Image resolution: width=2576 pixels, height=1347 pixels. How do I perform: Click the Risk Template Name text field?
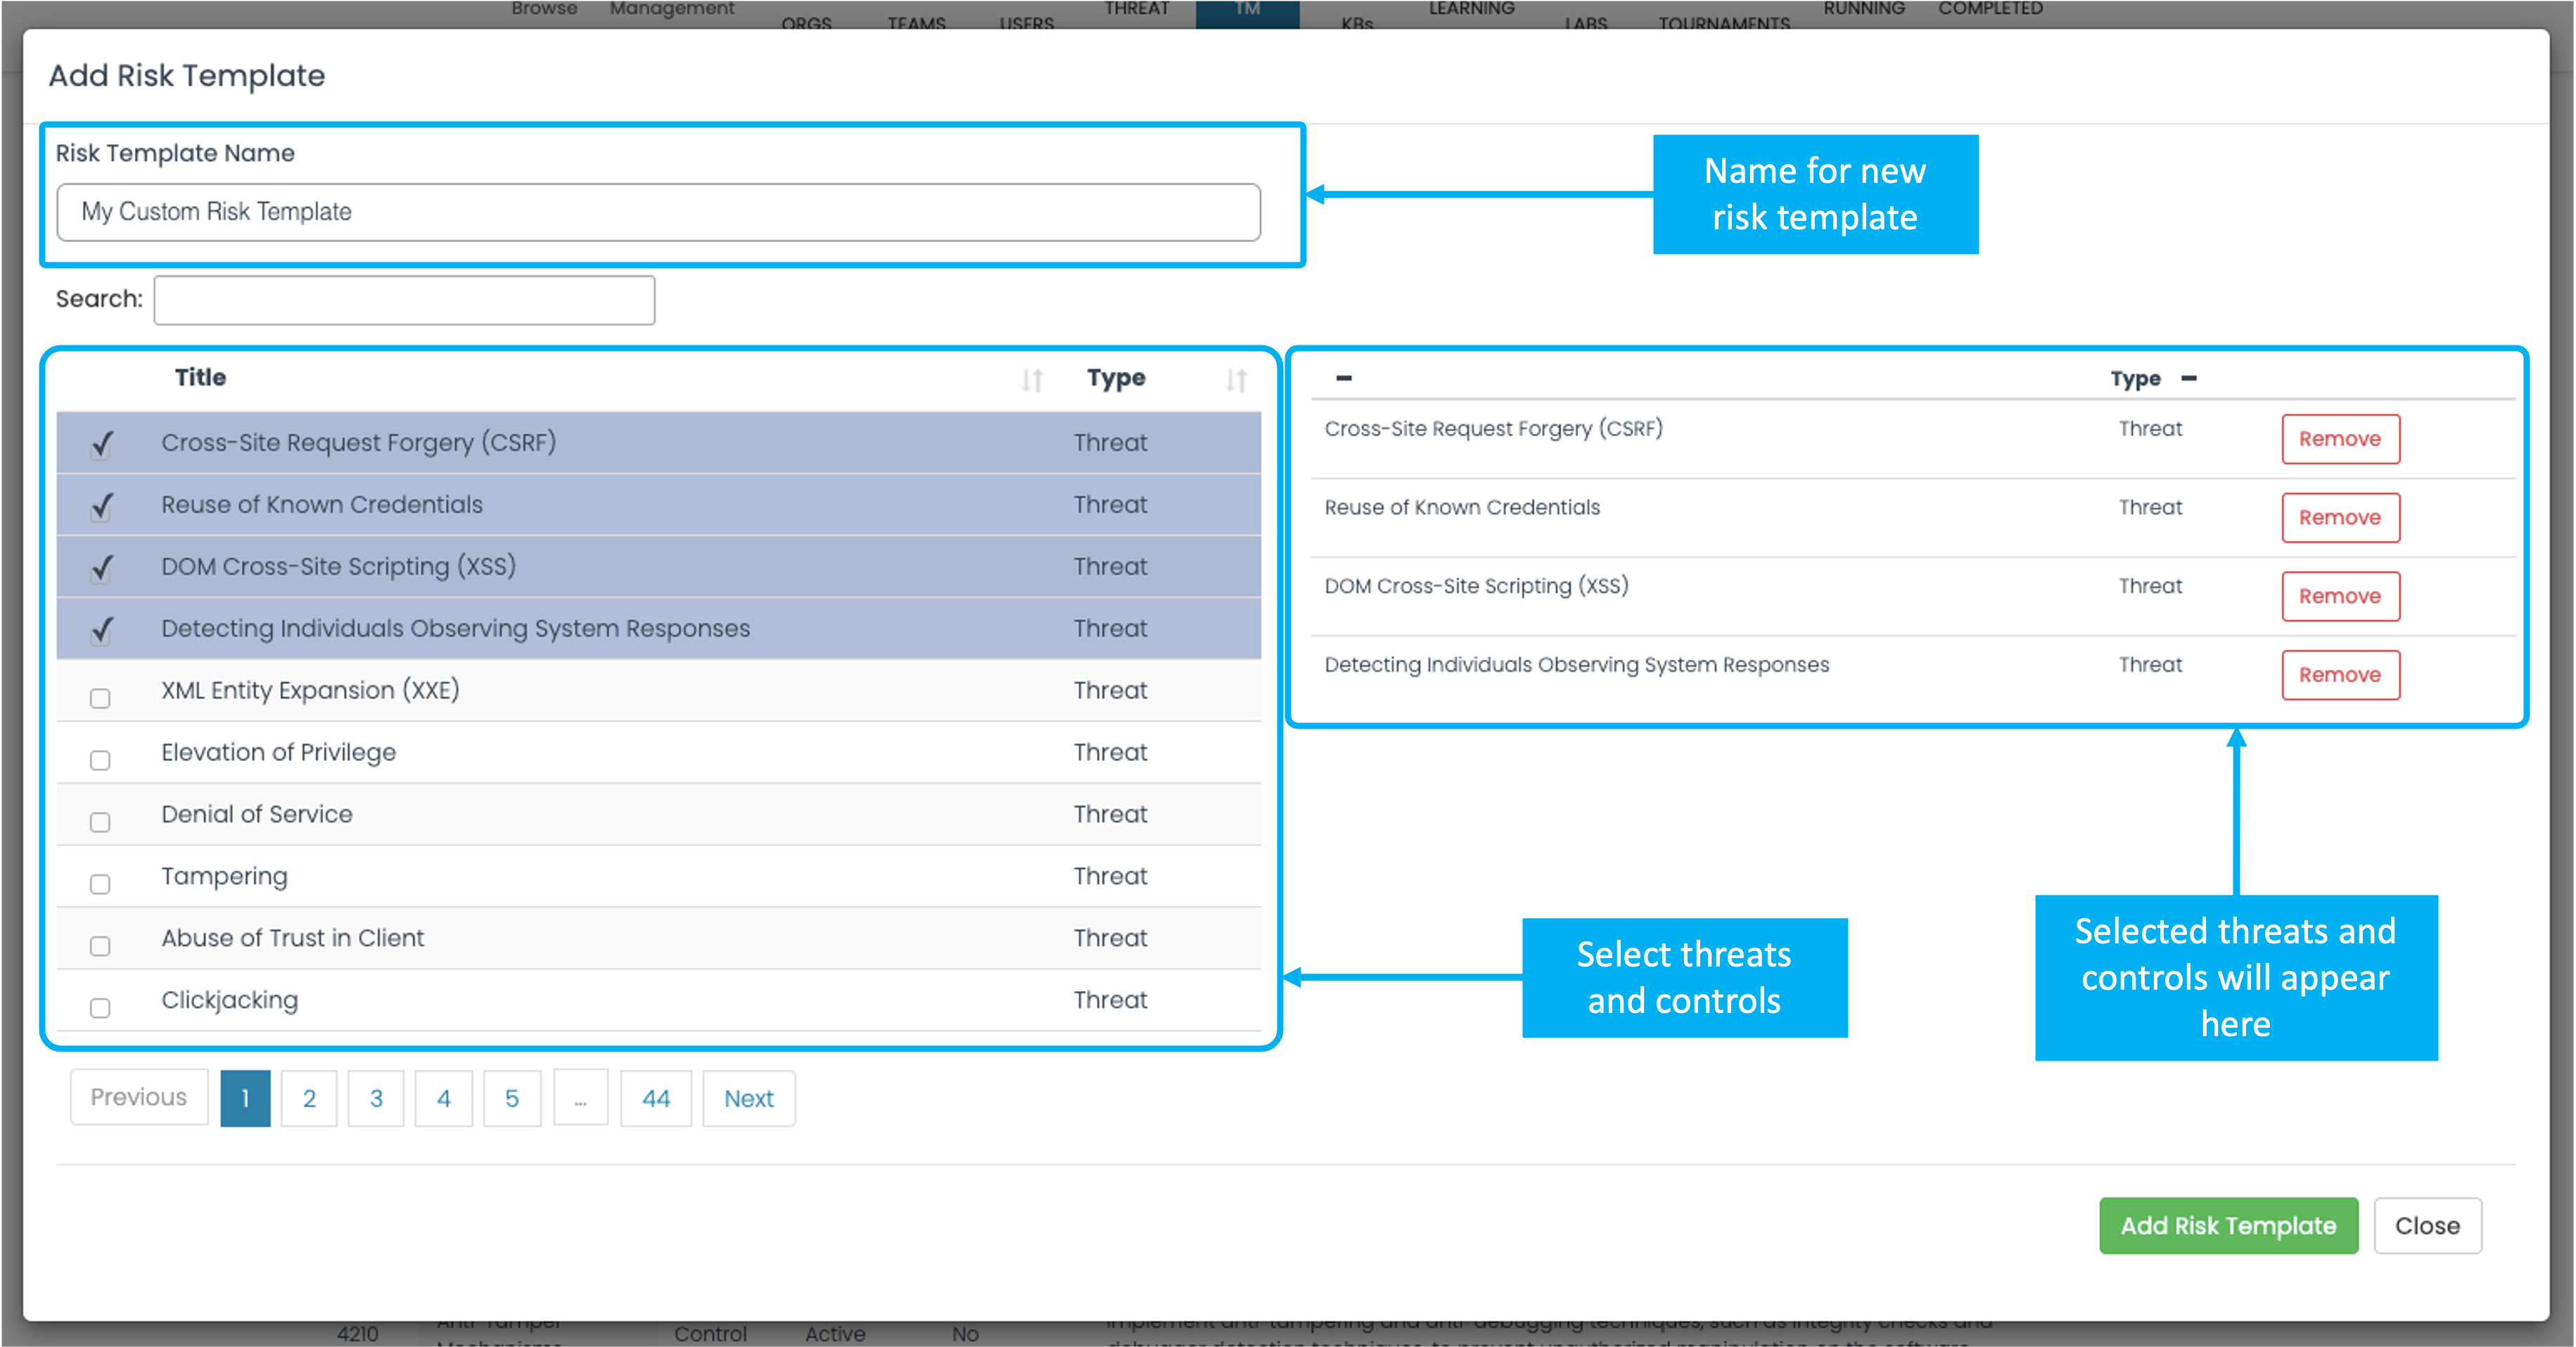point(658,212)
